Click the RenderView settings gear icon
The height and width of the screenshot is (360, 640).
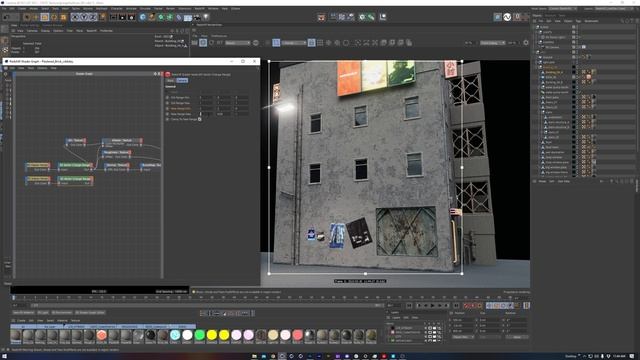526,42
